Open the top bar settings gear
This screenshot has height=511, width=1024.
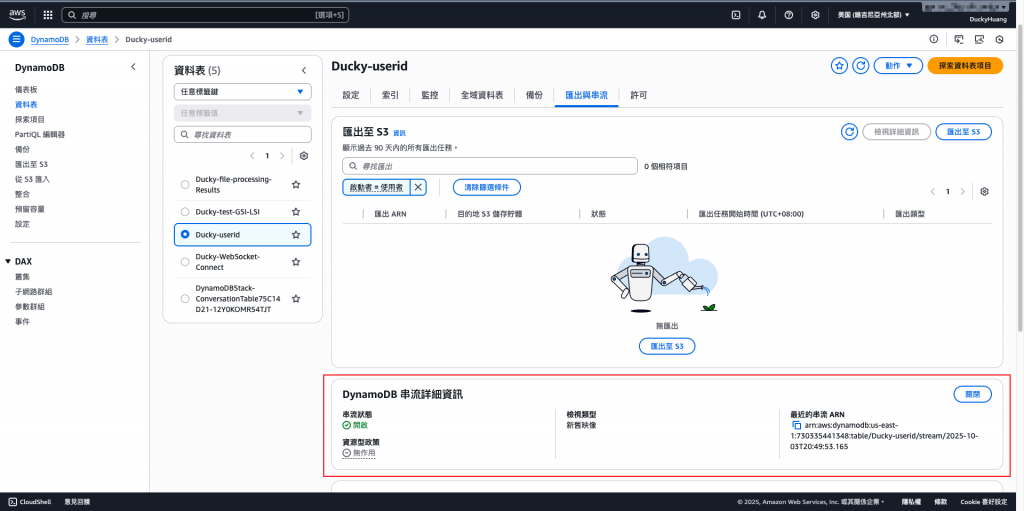(815, 15)
